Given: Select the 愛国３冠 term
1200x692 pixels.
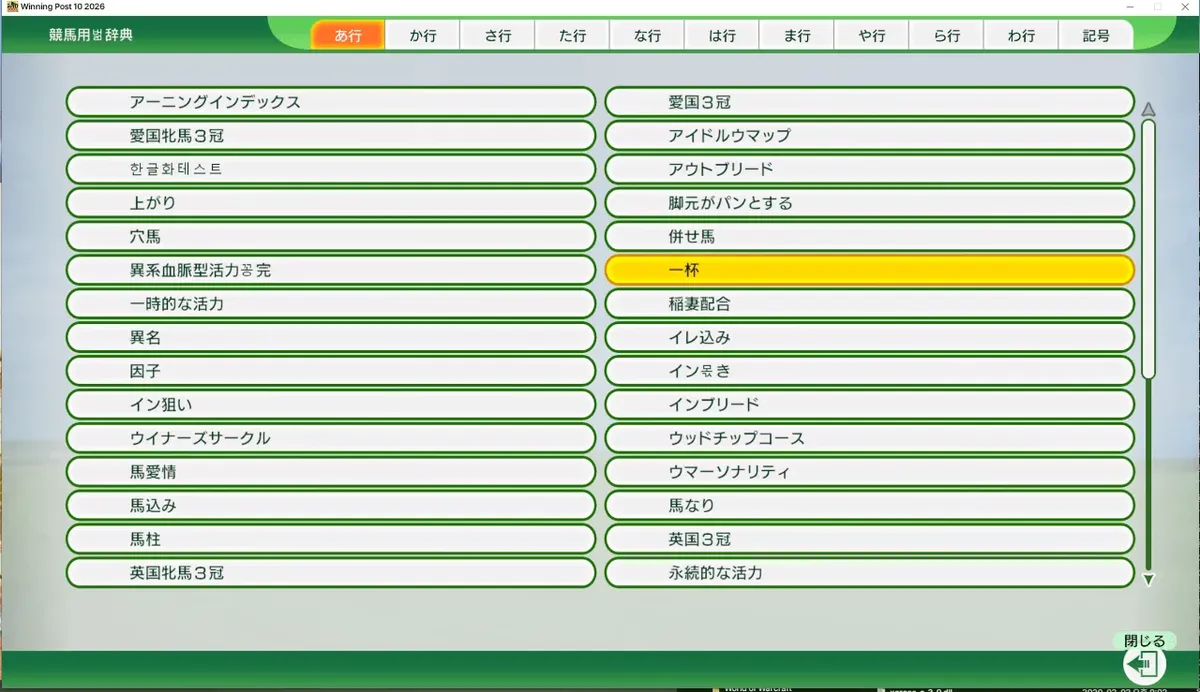Looking at the screenshot, I should (x=870, y=102).
